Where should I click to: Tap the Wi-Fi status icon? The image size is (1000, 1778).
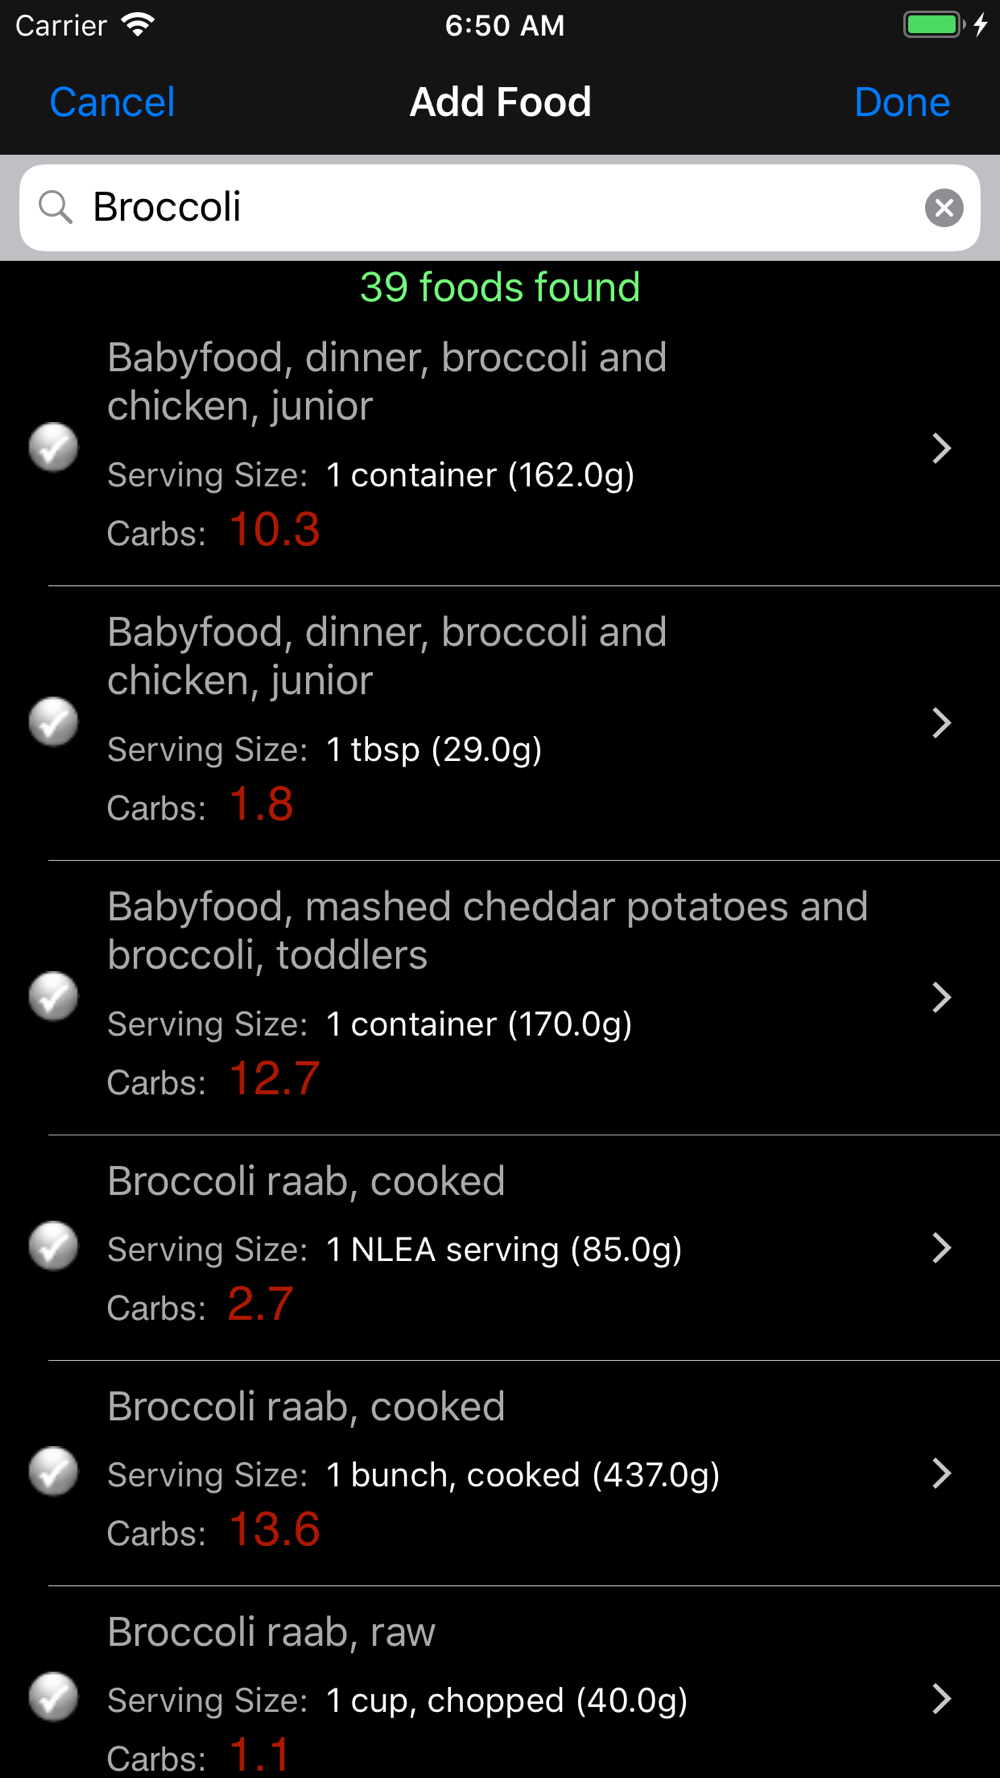pos(138,25)
